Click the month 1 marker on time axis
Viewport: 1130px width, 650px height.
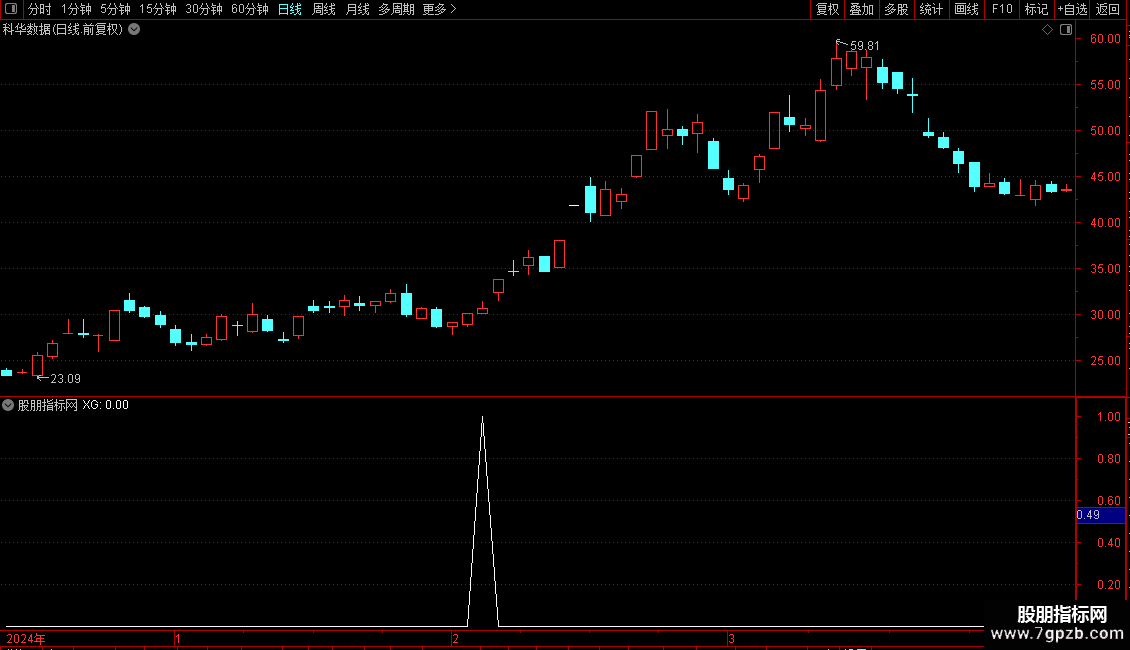coord(177,639)
